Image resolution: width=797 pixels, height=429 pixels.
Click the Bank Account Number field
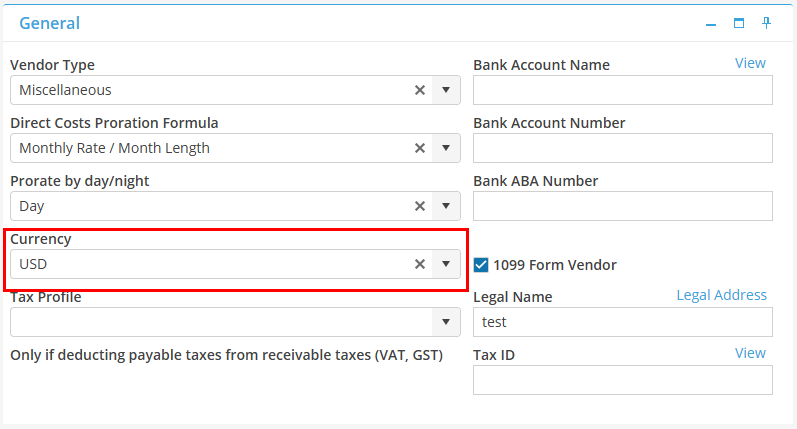coord(622,148)
